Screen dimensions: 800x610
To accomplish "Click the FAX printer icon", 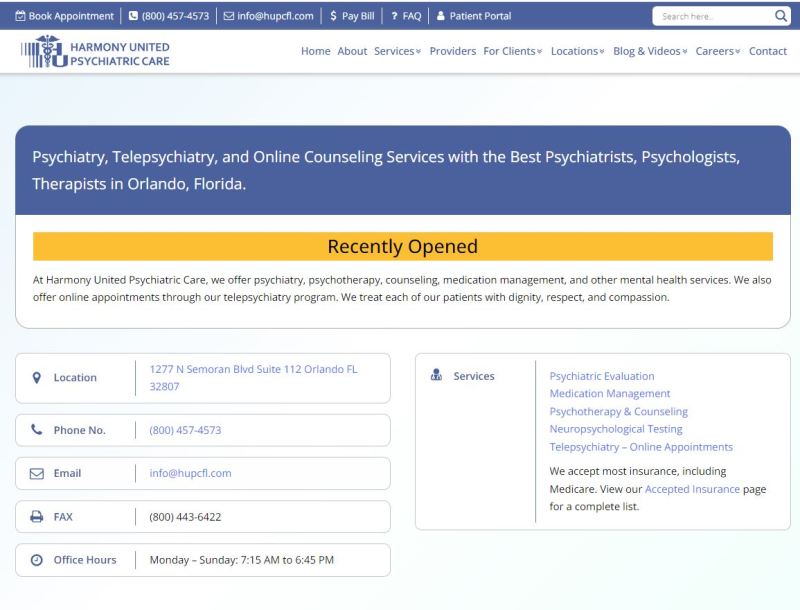I will [x=37, y=517].
